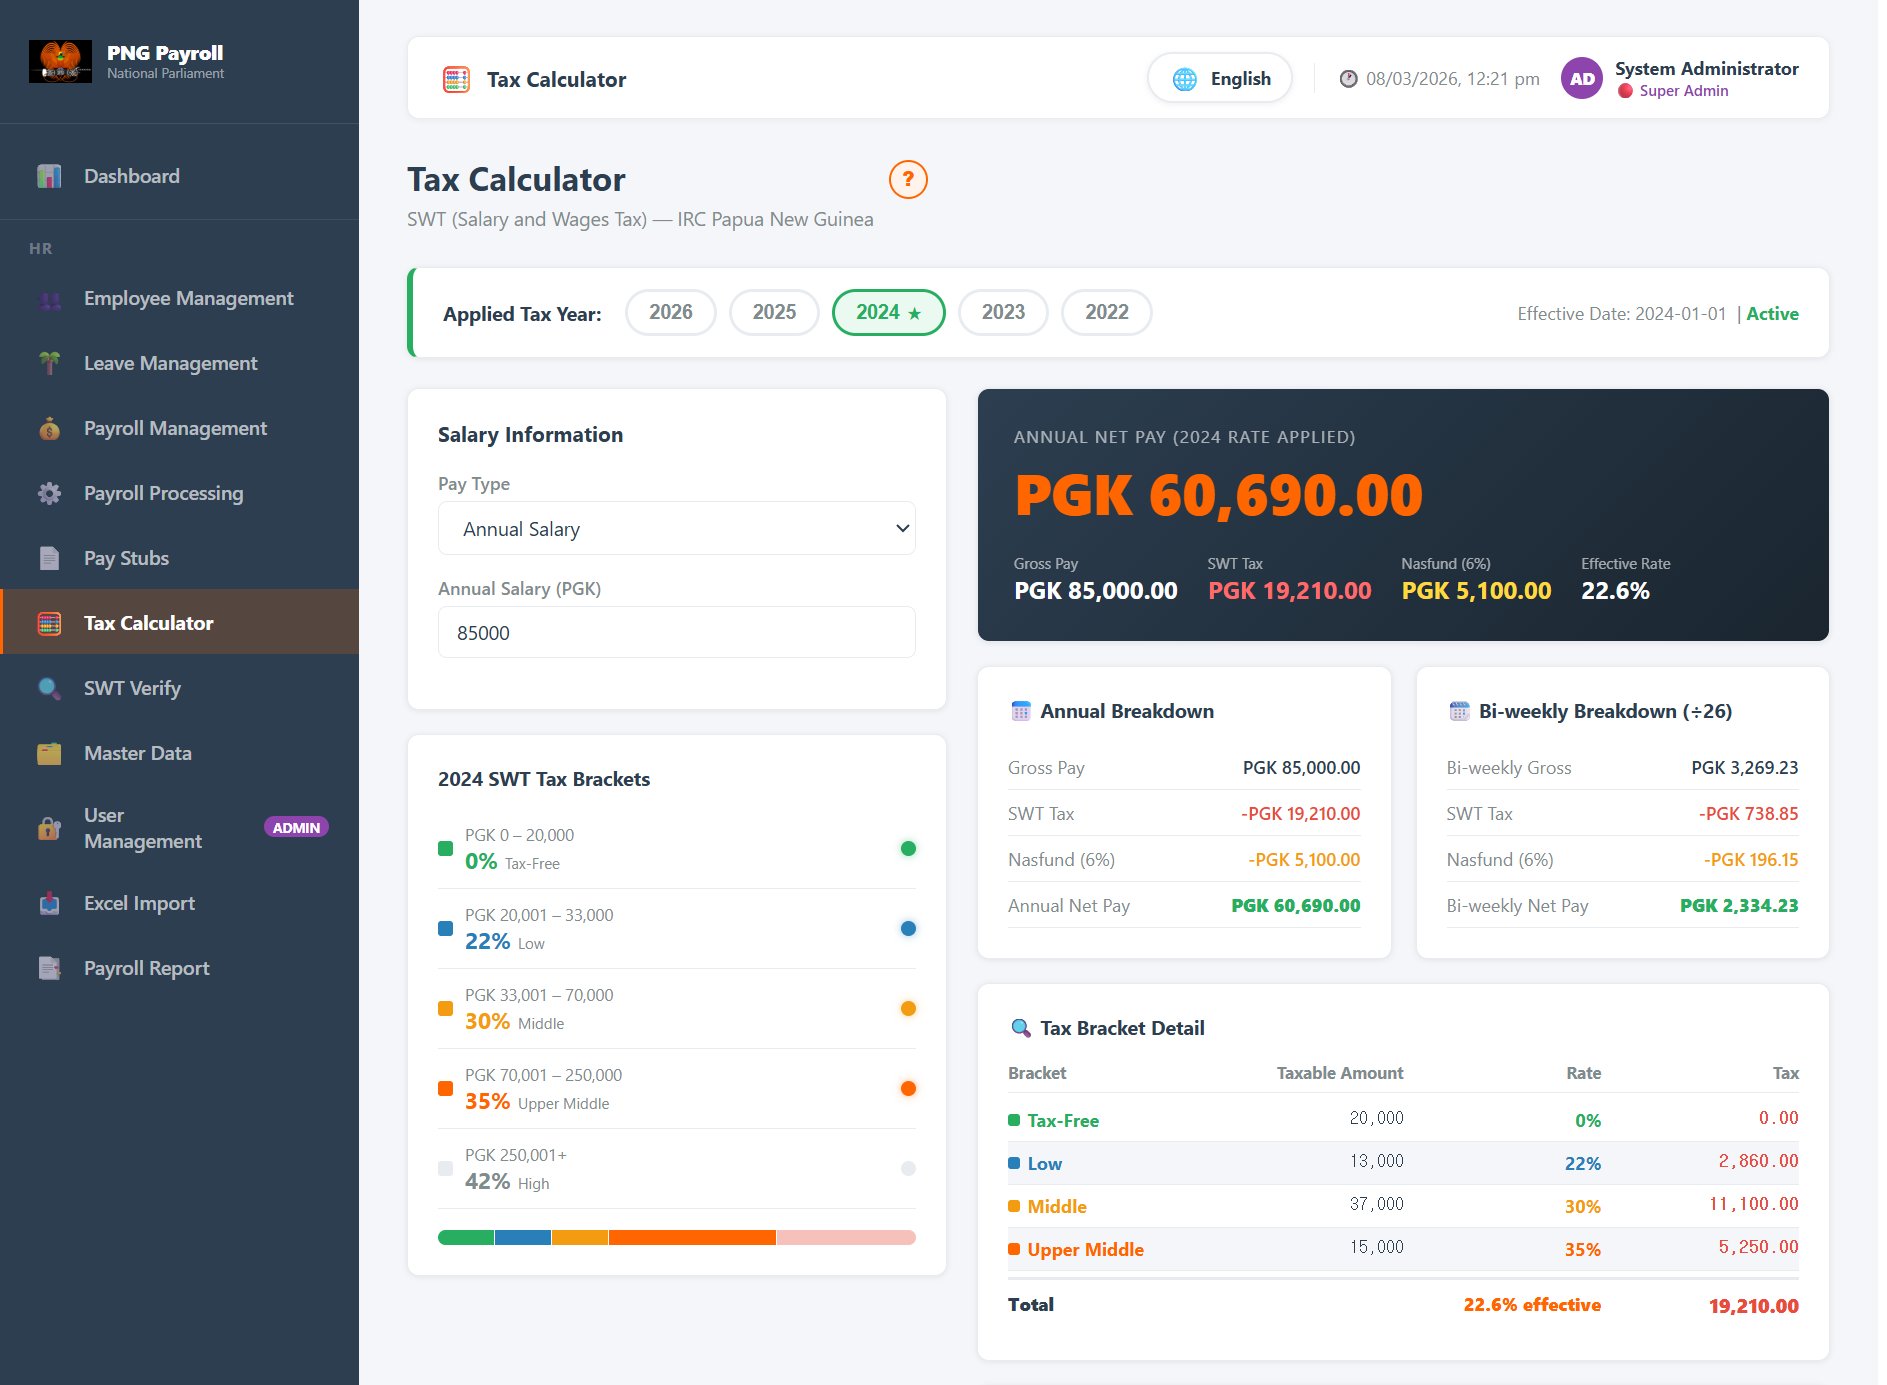
Task: Click the PGK 250,001+ bracket row
Action: tap(677, 1169)
